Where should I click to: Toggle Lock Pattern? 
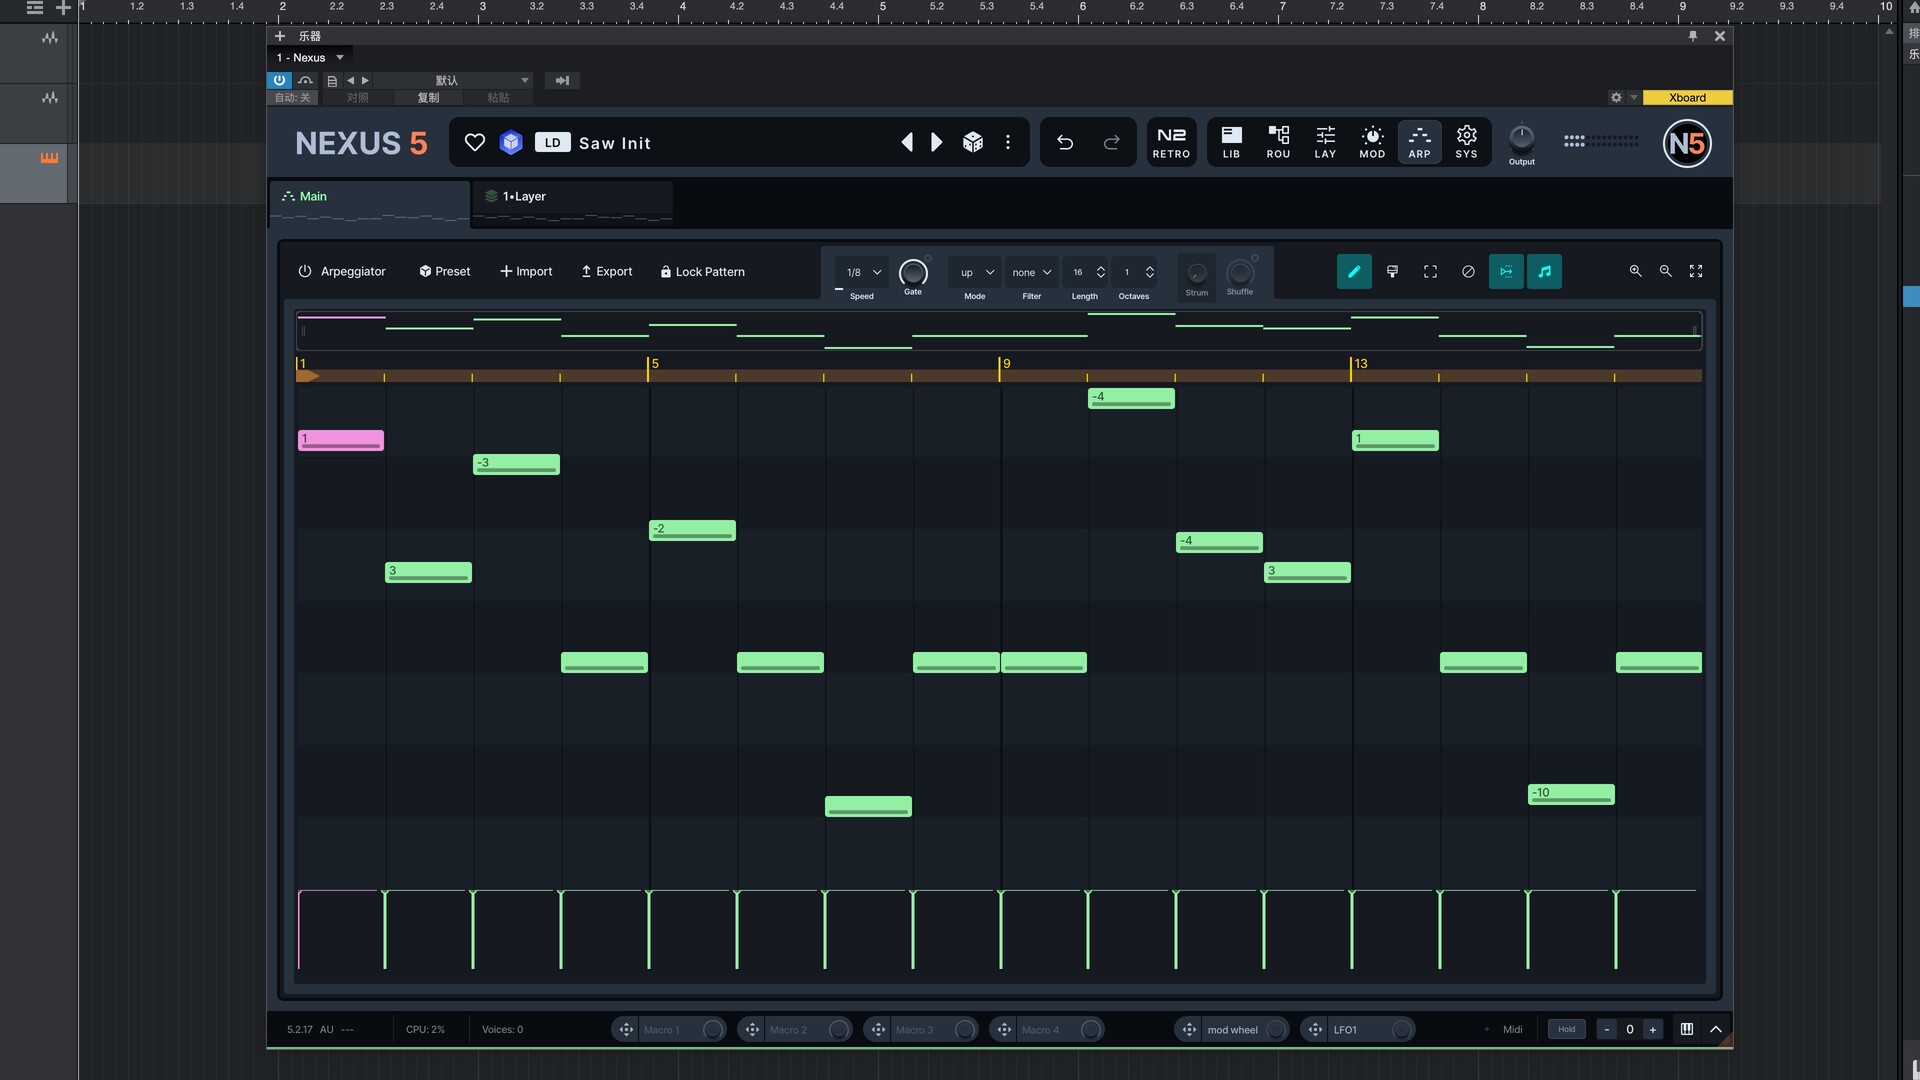pos(702,272)
